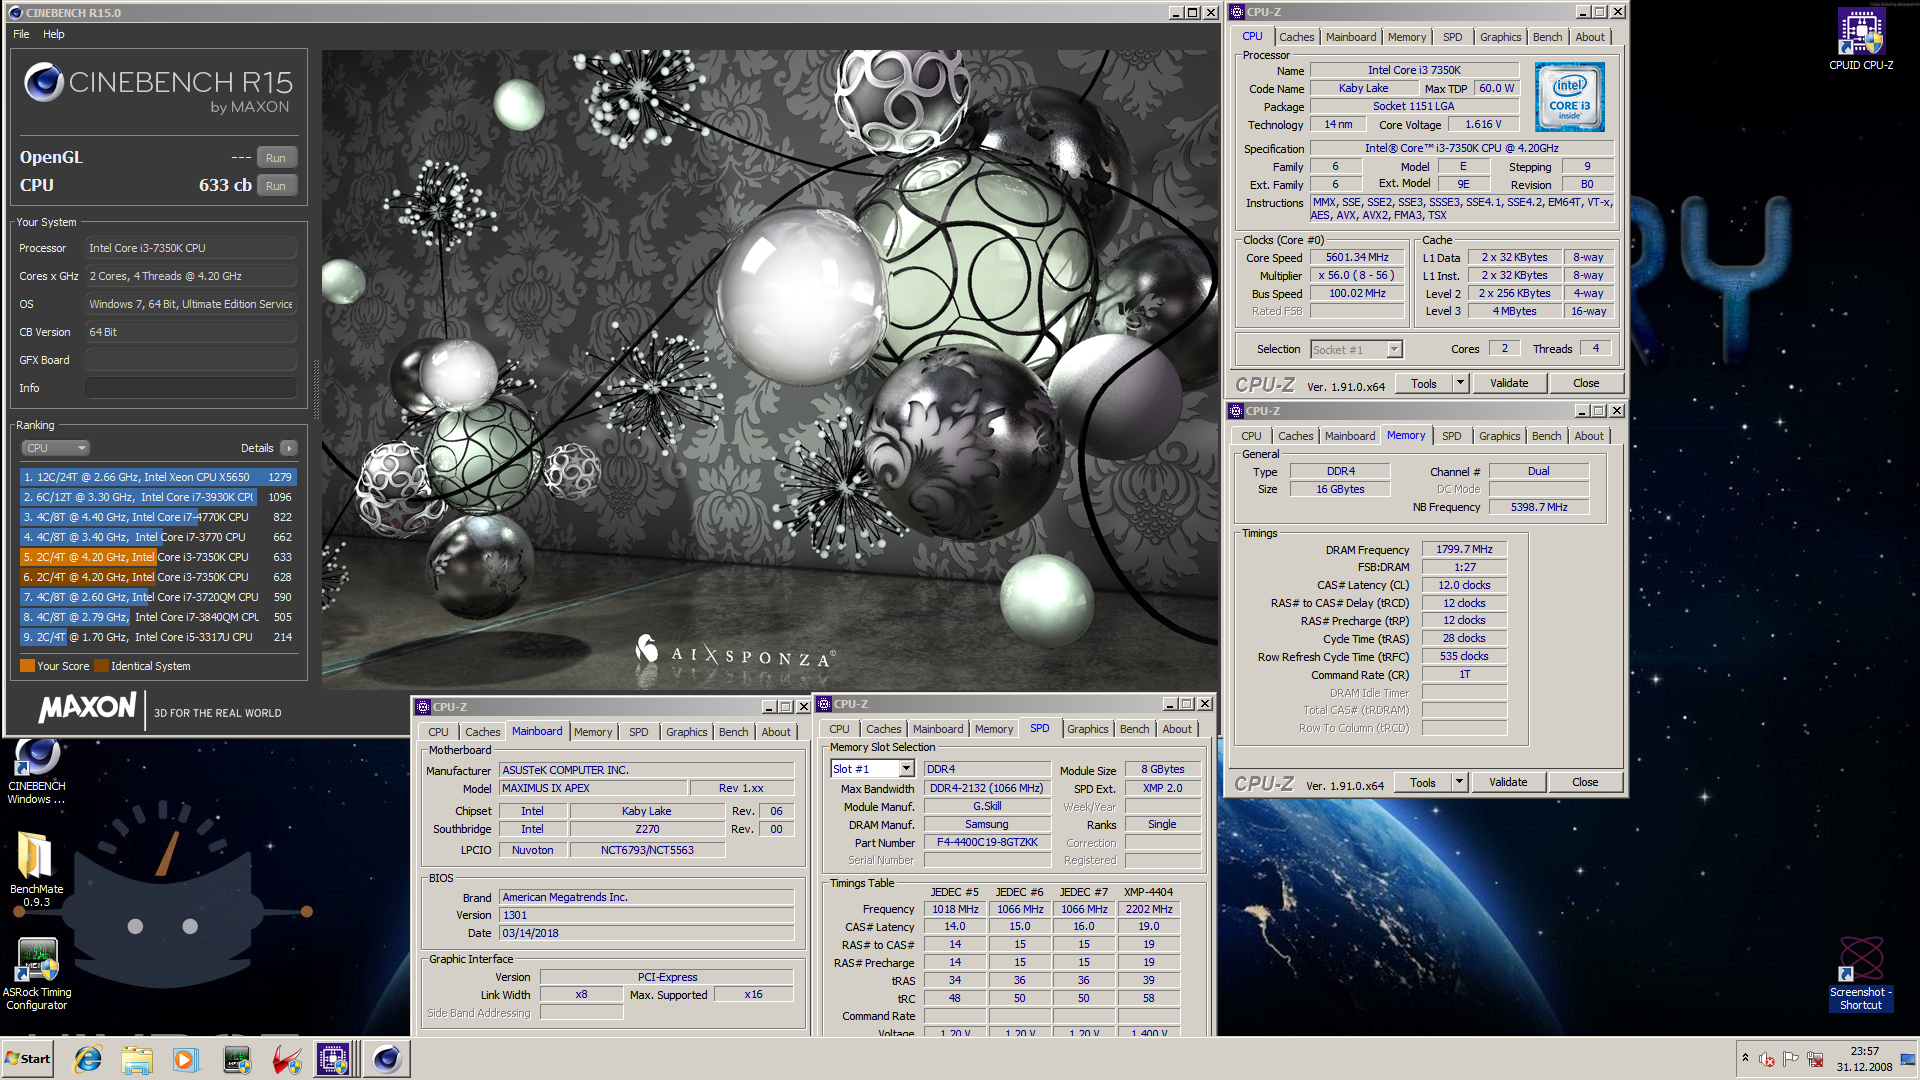Open the Action Center flag tray icon
The height and width of the screenshot is (1080, 1920).
(x=1791, y=1059)
